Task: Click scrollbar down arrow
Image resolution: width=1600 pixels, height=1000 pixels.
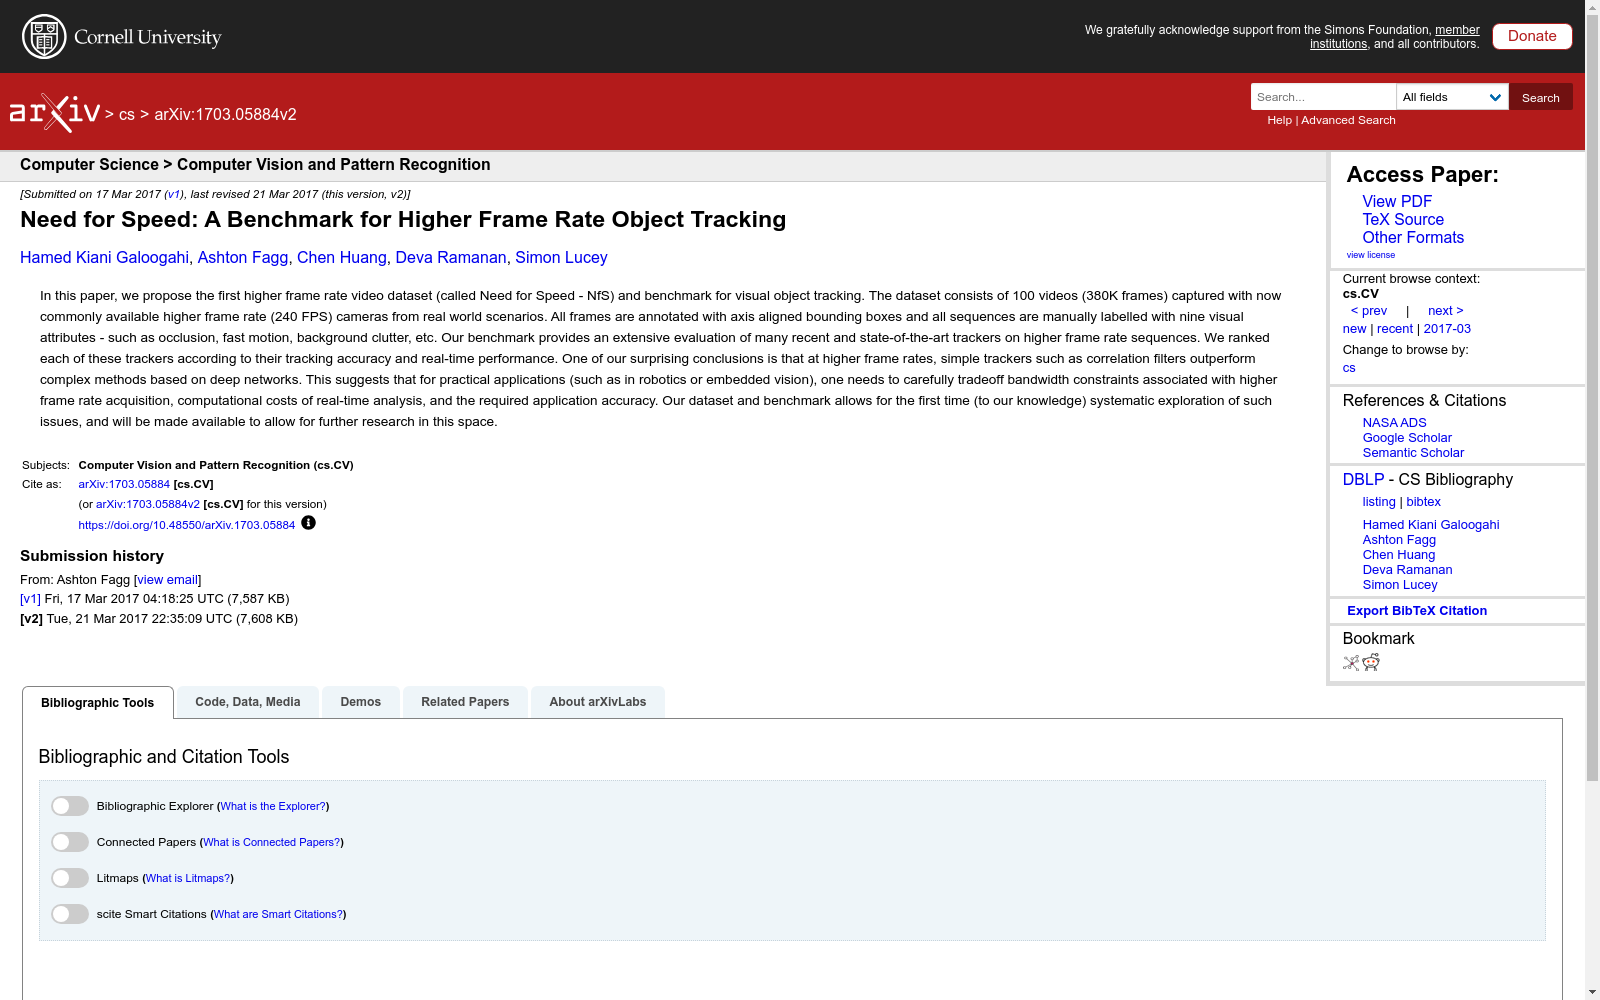Action: pos(1592,992)
